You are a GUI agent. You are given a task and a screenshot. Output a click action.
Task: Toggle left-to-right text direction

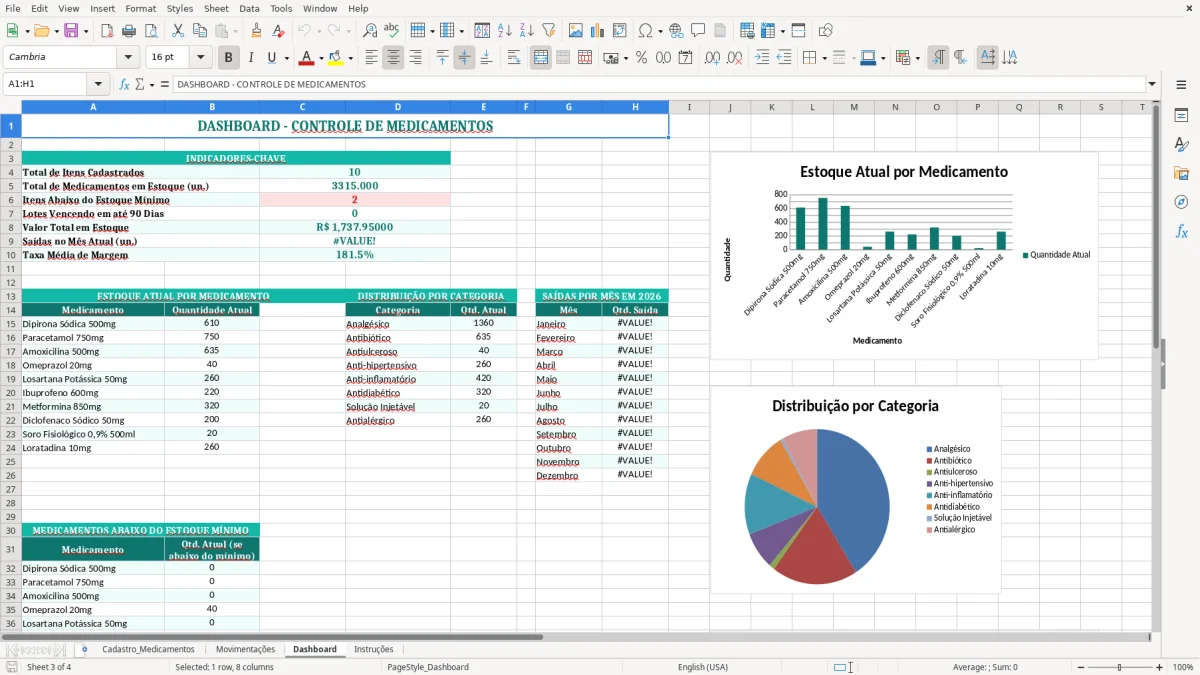[938, 58]
